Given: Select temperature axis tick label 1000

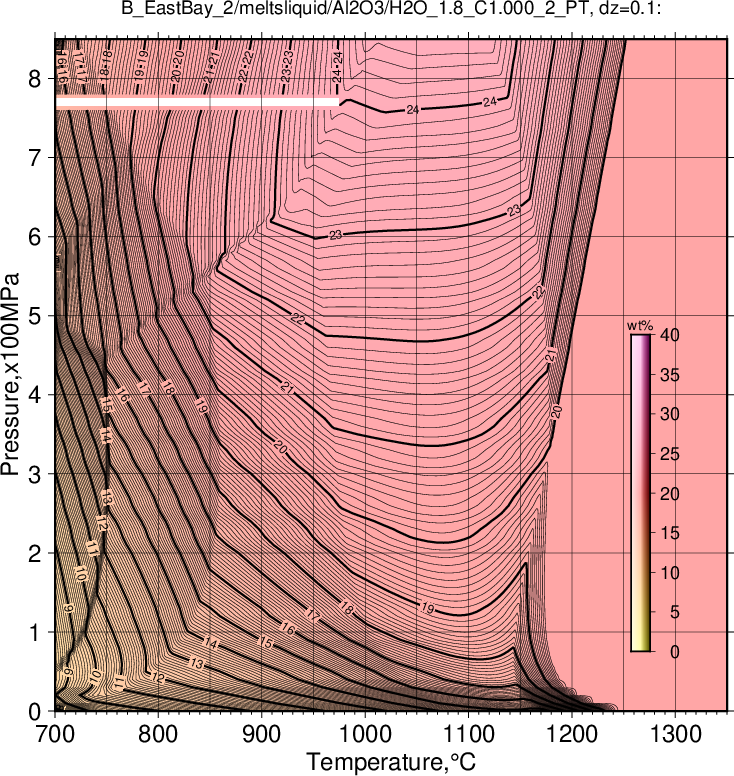Looking at the screenshot, I should click(365, 734).
